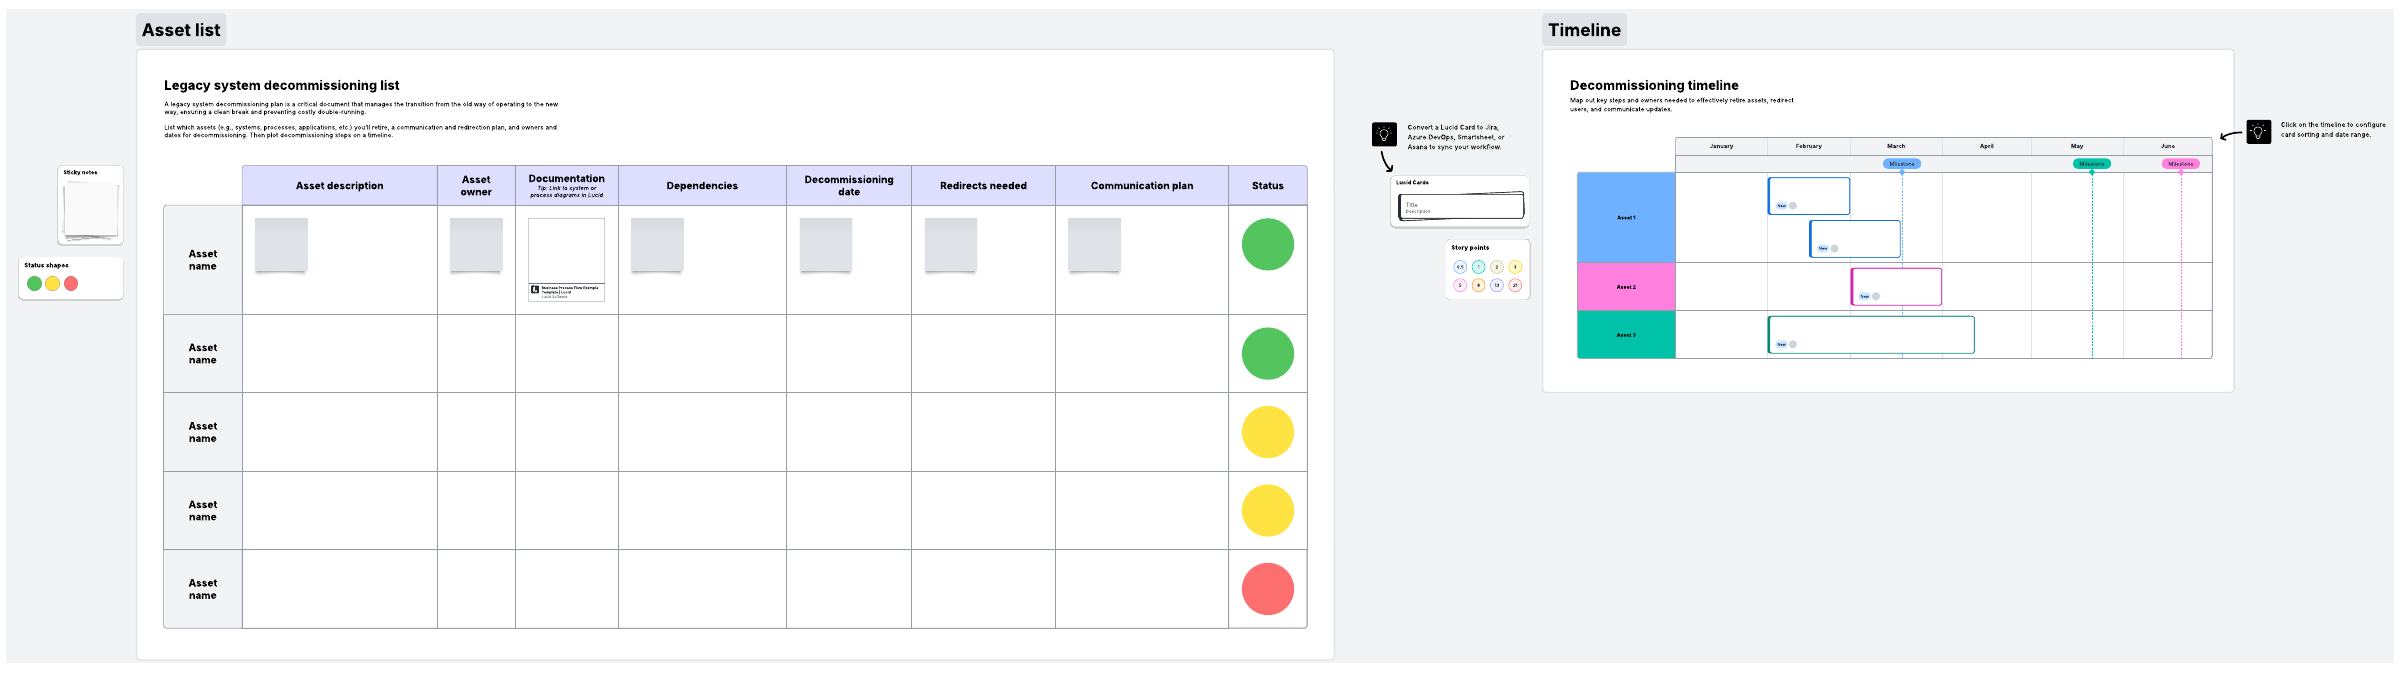Click the teal Milestone marker in May
2400x673 pixels.
(2091, 164)
